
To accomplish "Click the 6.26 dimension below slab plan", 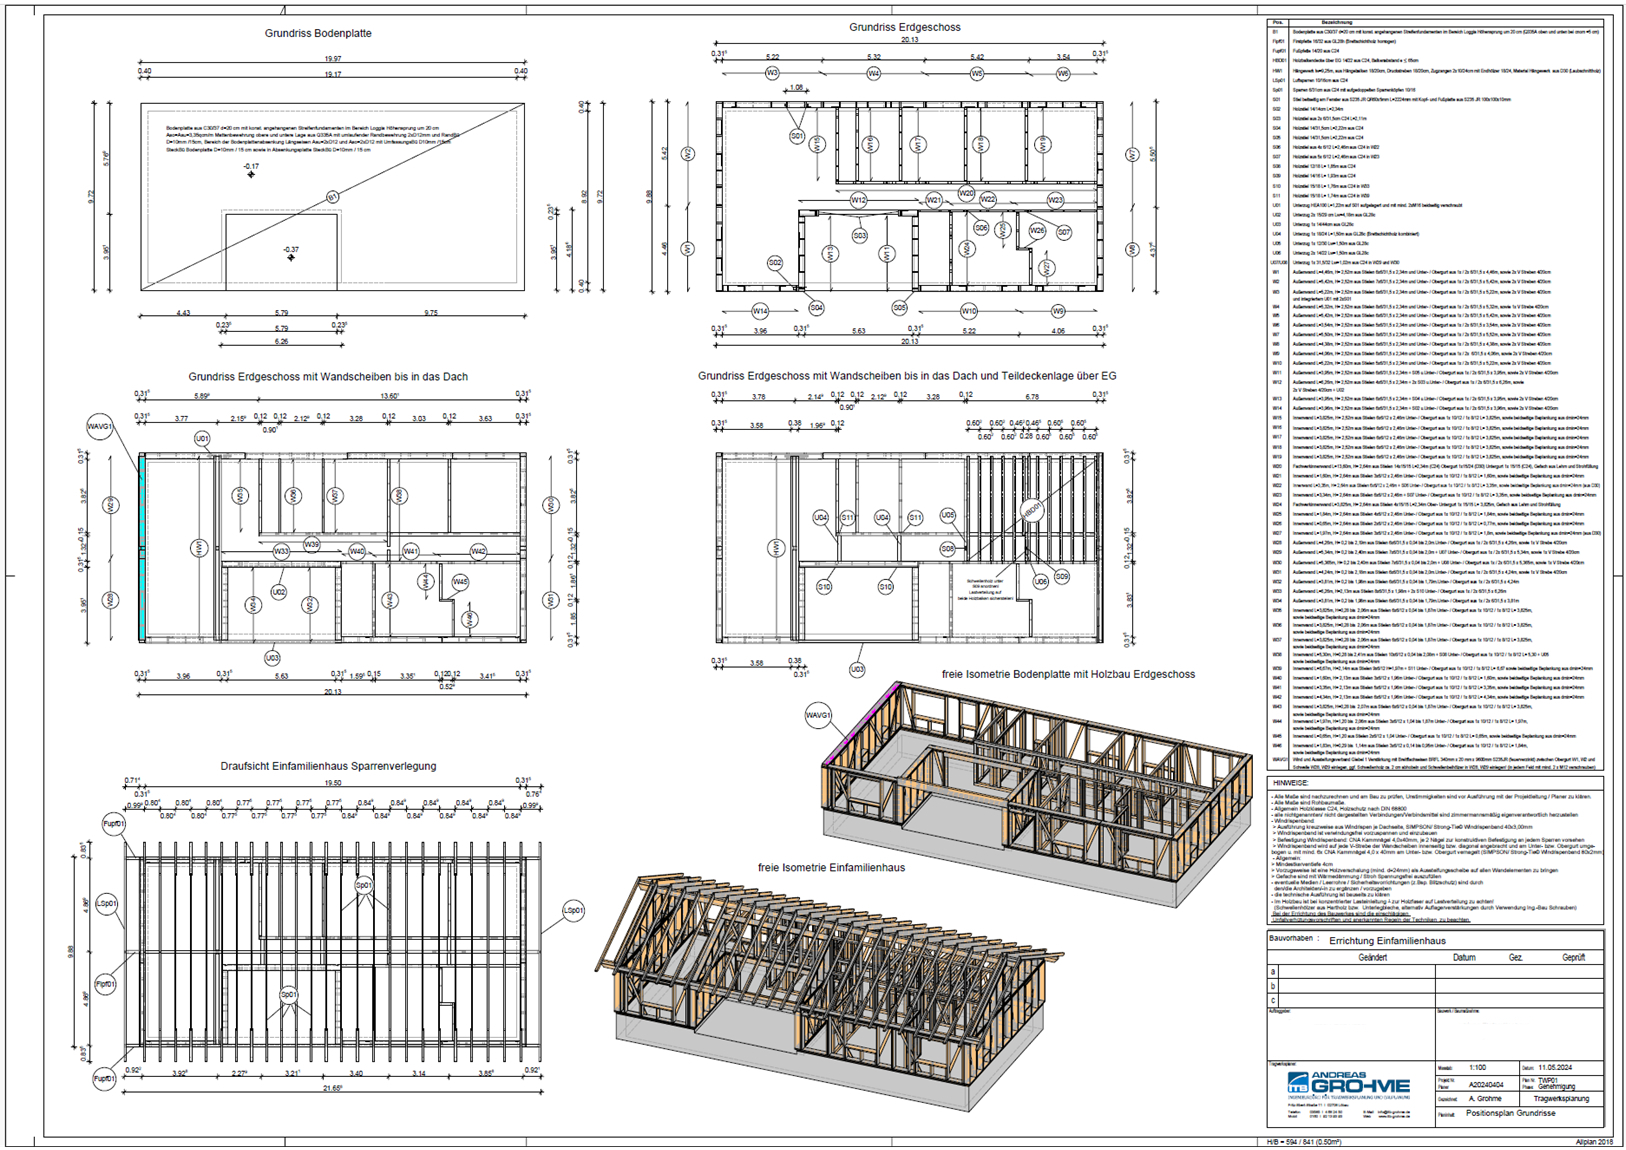I will [x=281, y=341].
